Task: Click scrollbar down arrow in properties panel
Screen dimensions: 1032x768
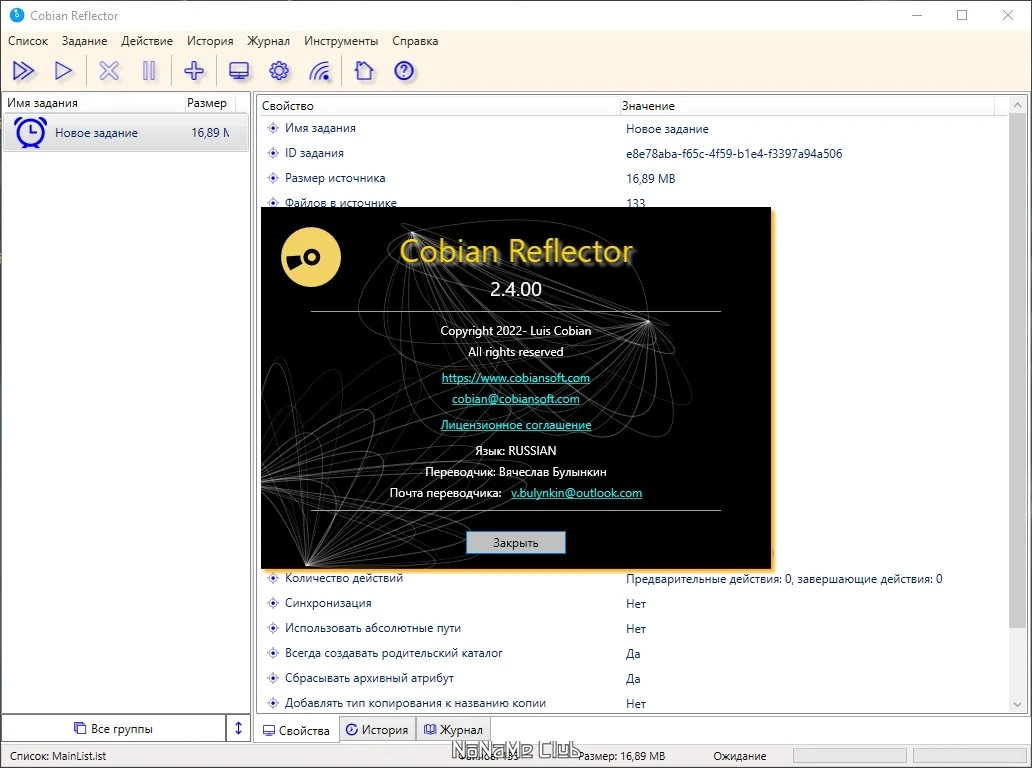Action: tap(1017, 704)
